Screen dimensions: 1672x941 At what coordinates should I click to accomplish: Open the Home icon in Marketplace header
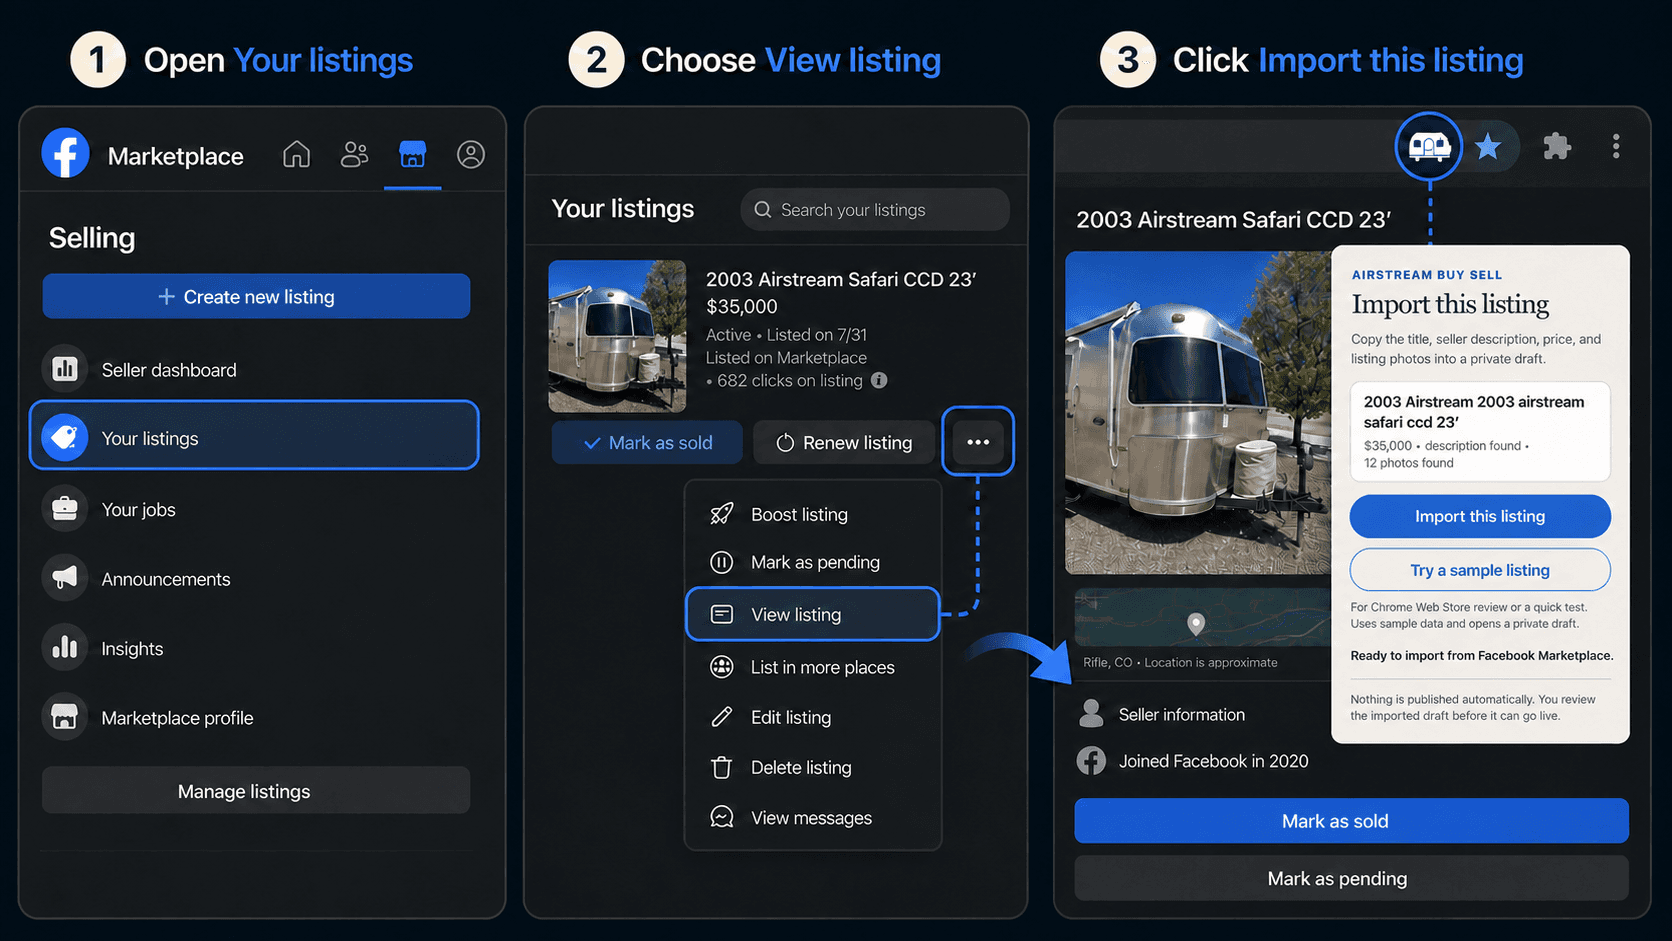296,154
